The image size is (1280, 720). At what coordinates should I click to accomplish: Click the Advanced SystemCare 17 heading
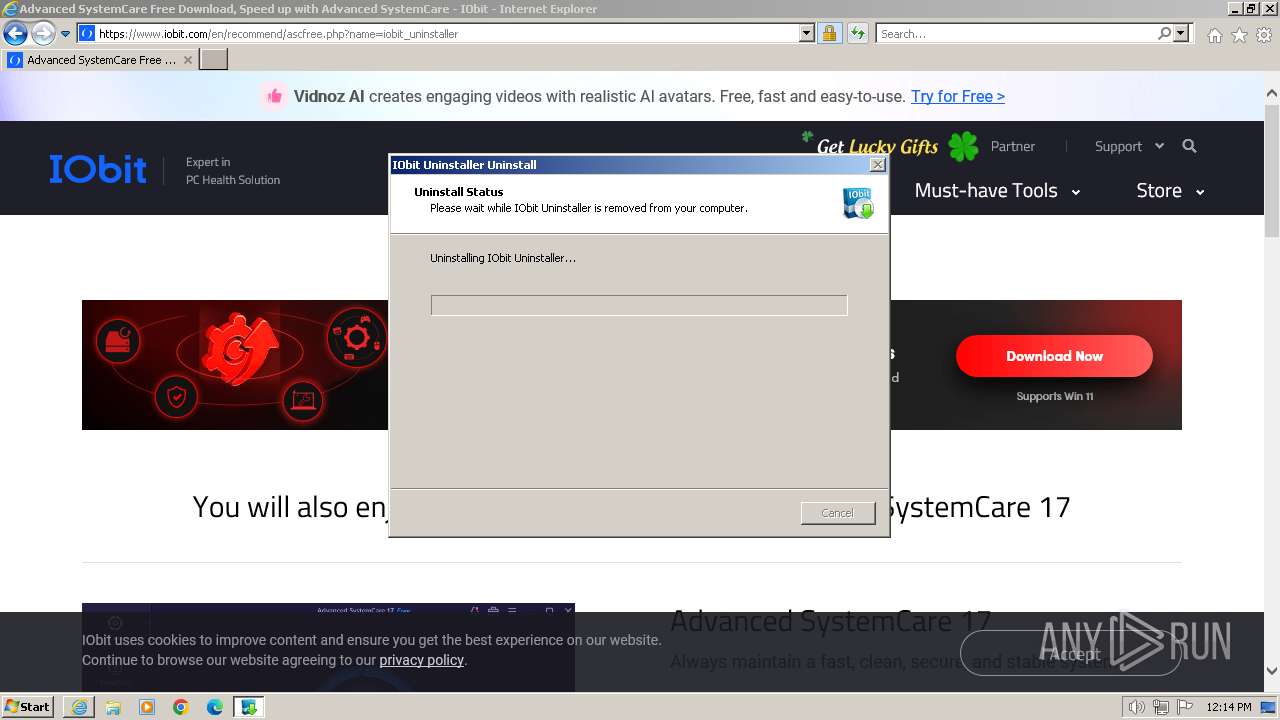(x=830, y=621)
